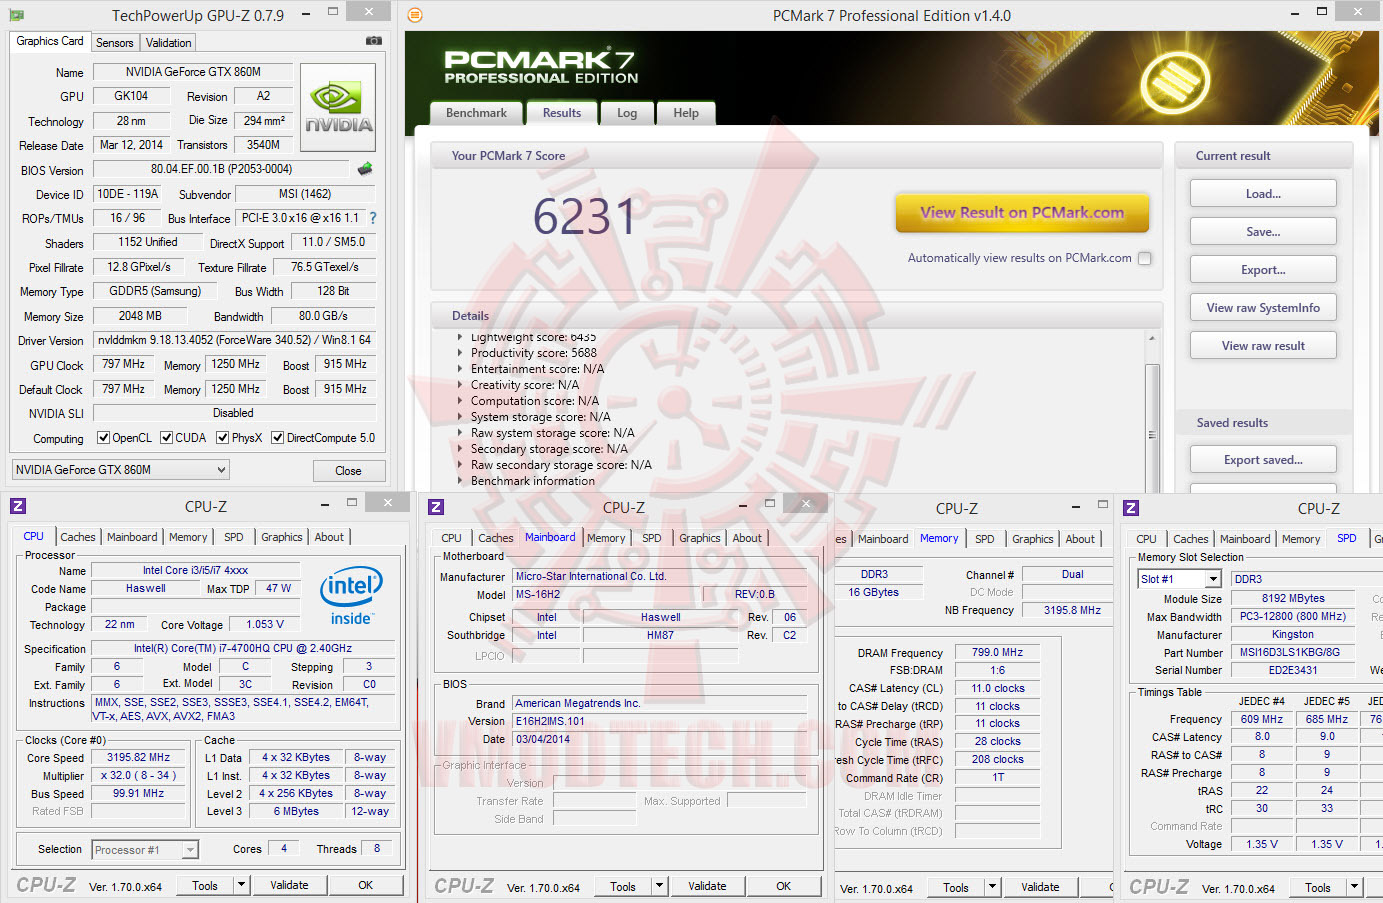
Task: Click the BIOS Version field E16H2IMS.101
Action: pyautogui.click(x=660, y=721)
